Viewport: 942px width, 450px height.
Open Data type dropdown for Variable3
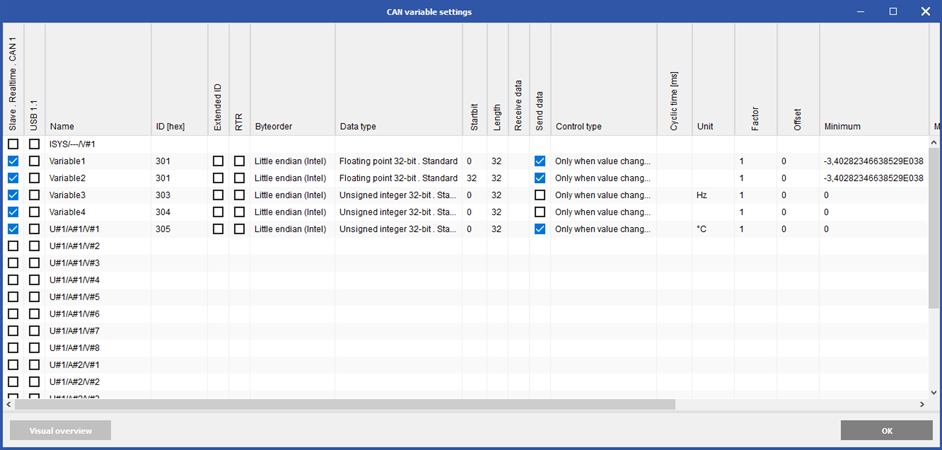point(398,195)
